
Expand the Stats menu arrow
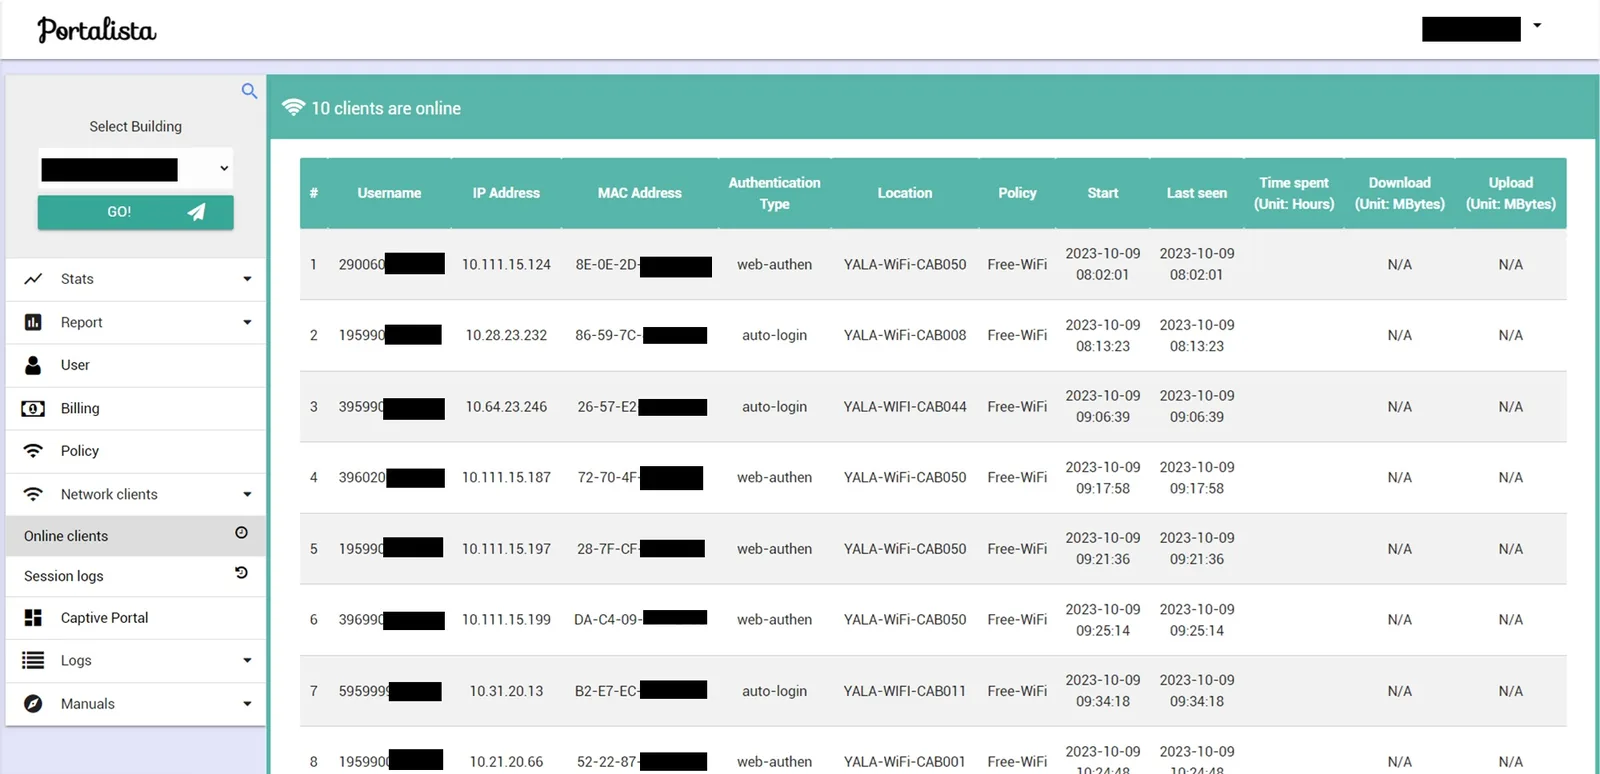click(x=247, y=279)
